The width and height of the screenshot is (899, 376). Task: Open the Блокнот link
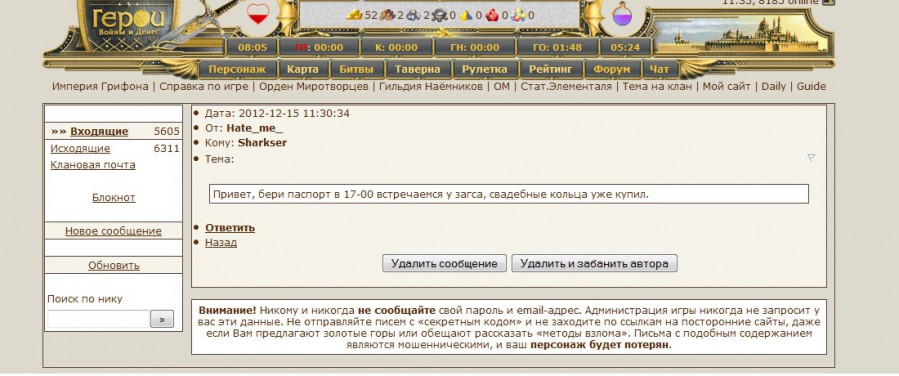114,198
